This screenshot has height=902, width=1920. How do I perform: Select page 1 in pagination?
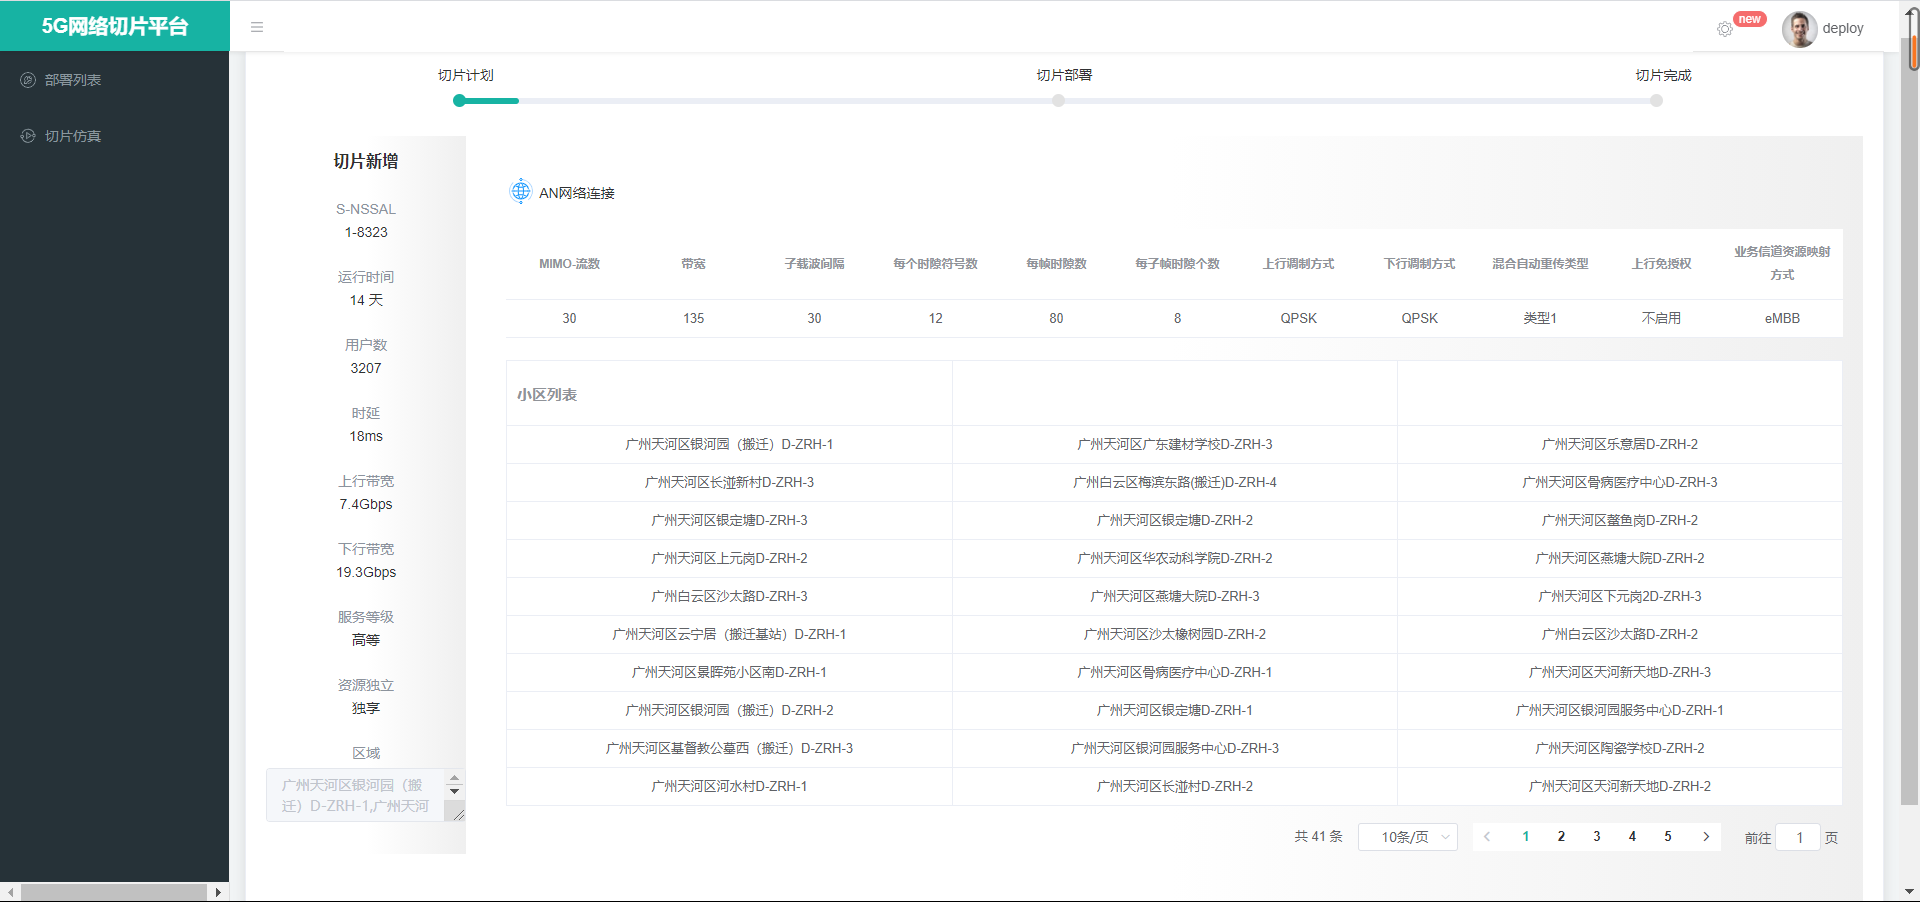(1526, 837)
